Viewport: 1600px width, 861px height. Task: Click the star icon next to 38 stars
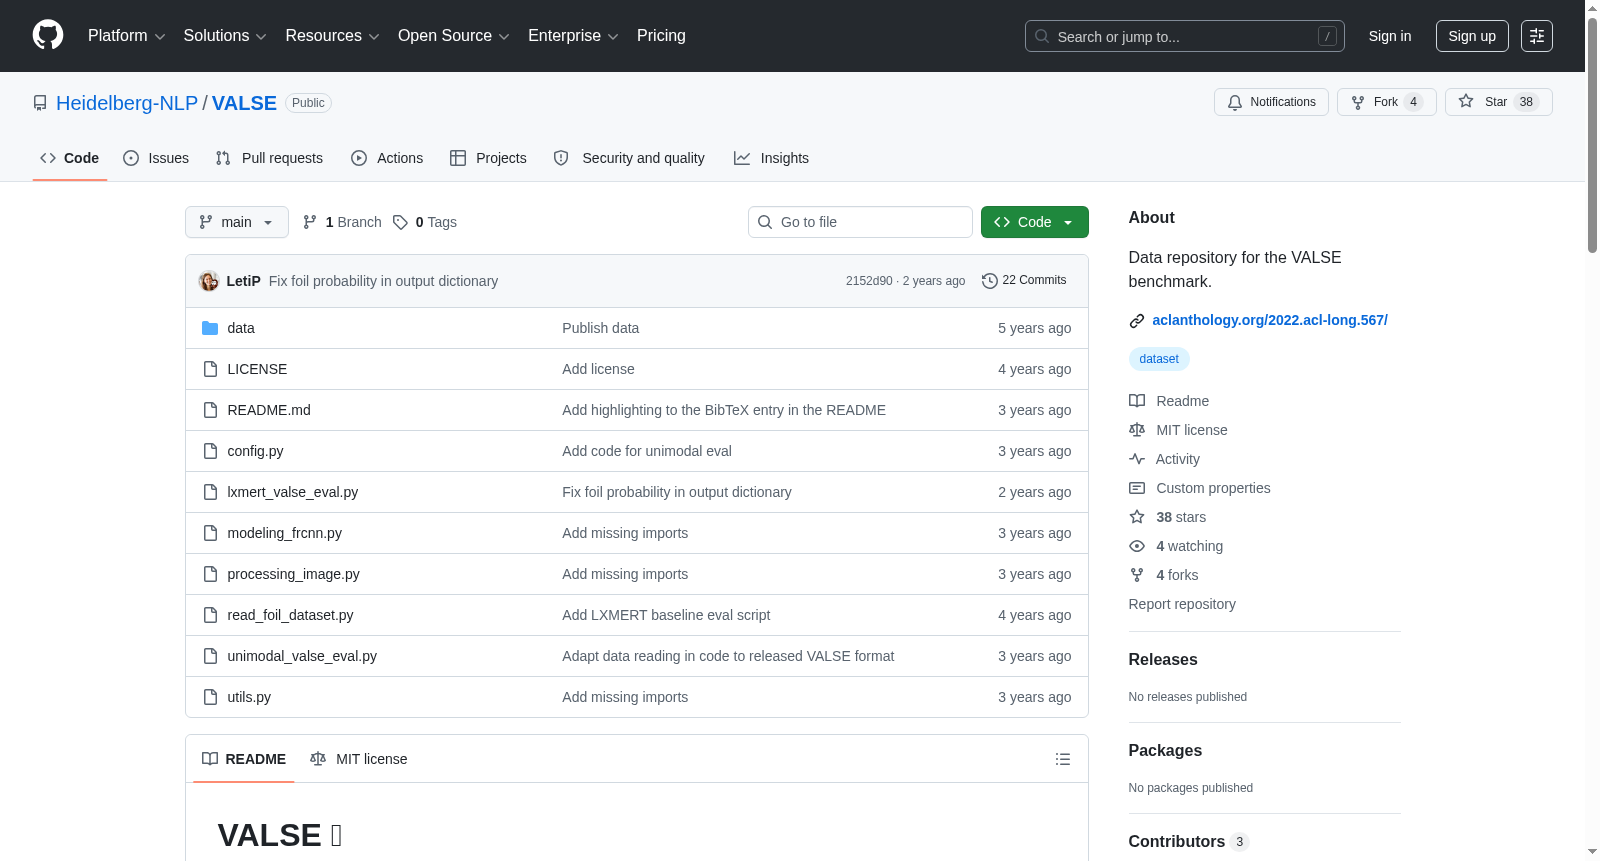tap(1137, 517)
